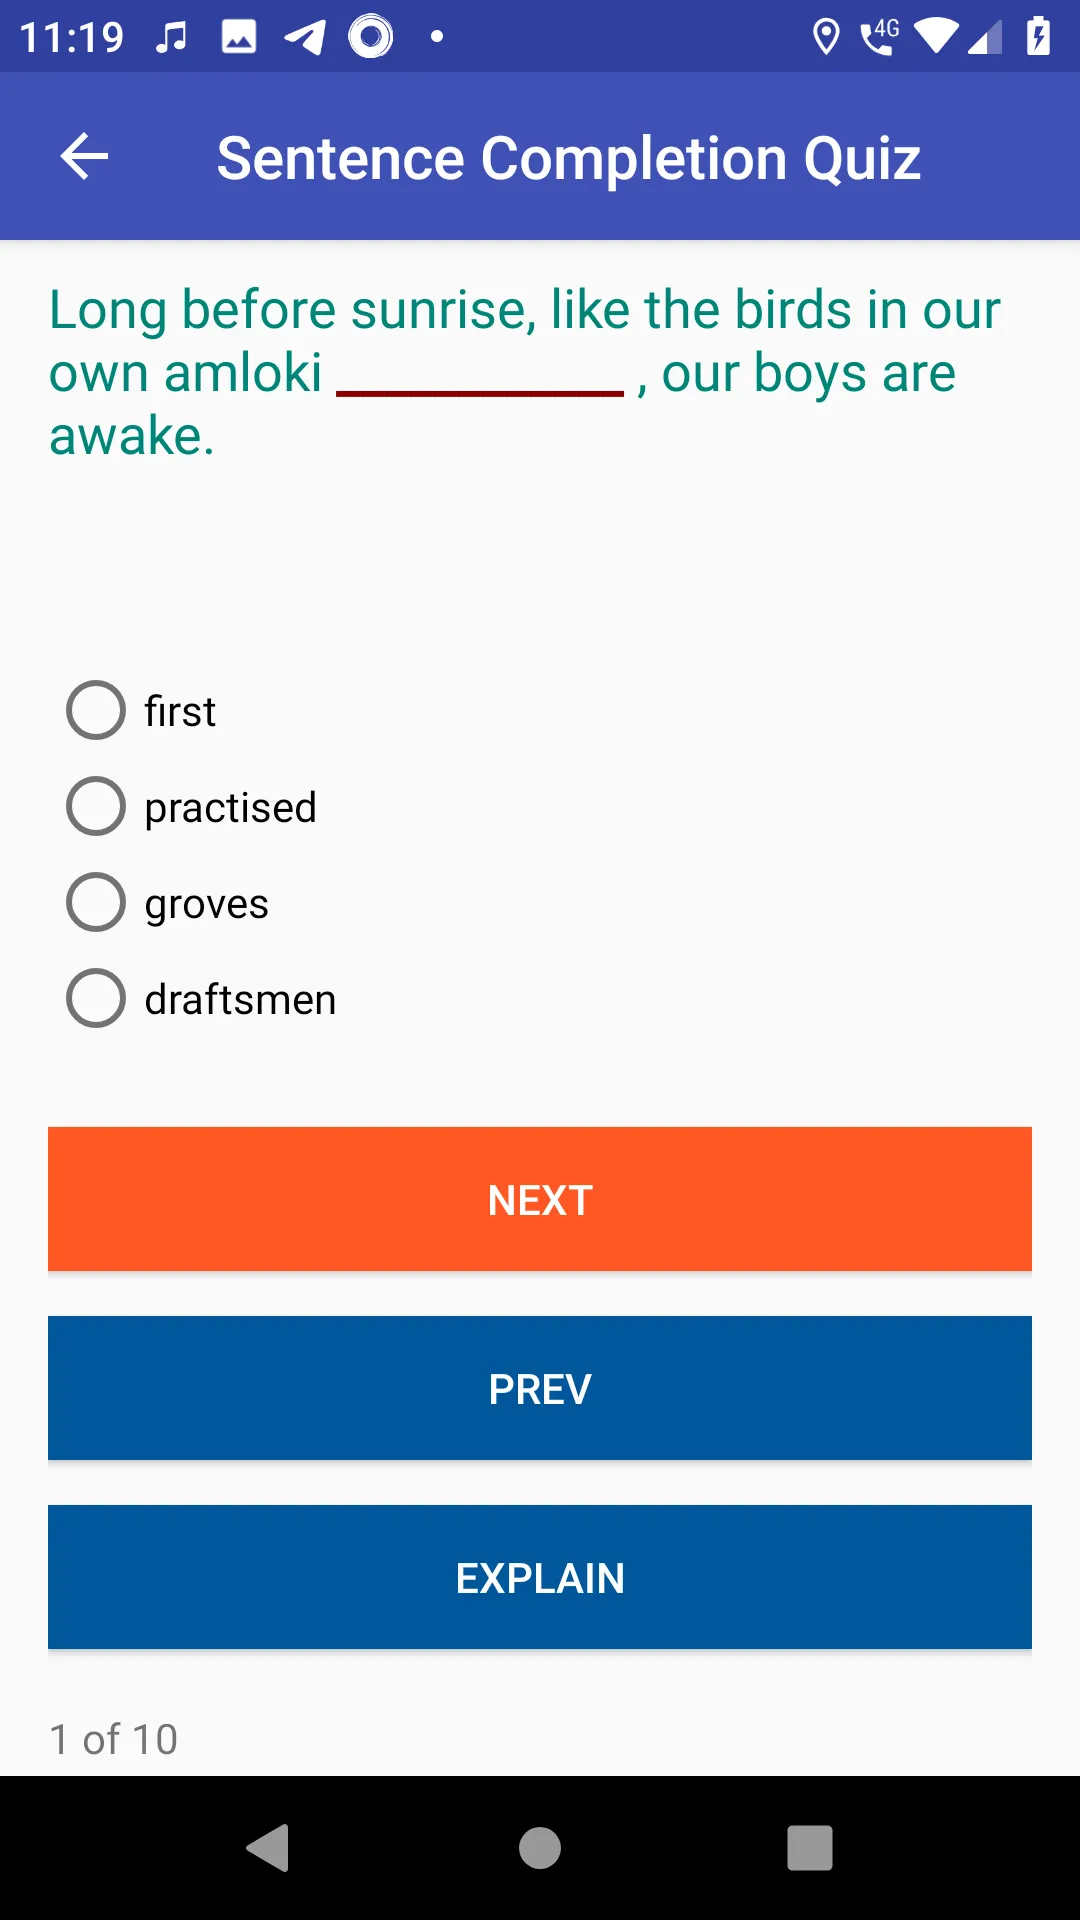Tap the Telegram paper plane icon
Image resolution: width=1080 pixels, height=1920 pixels.
tap(305, 38)
